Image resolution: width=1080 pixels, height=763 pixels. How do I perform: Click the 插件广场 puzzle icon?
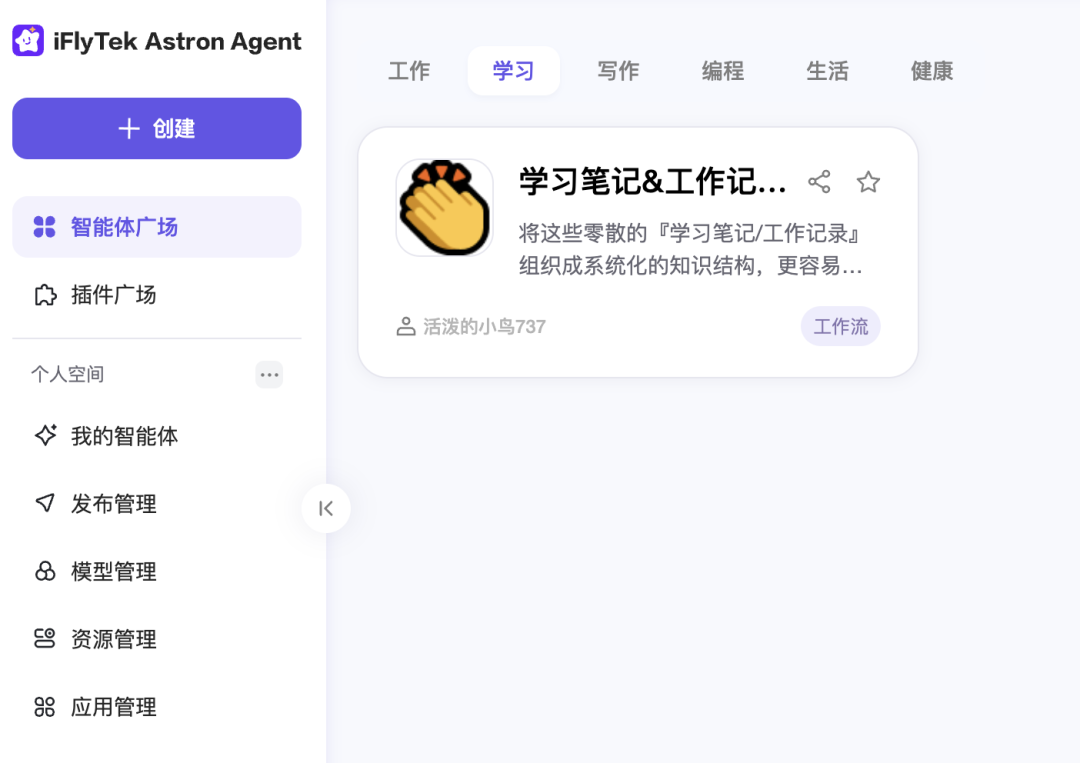45,295
